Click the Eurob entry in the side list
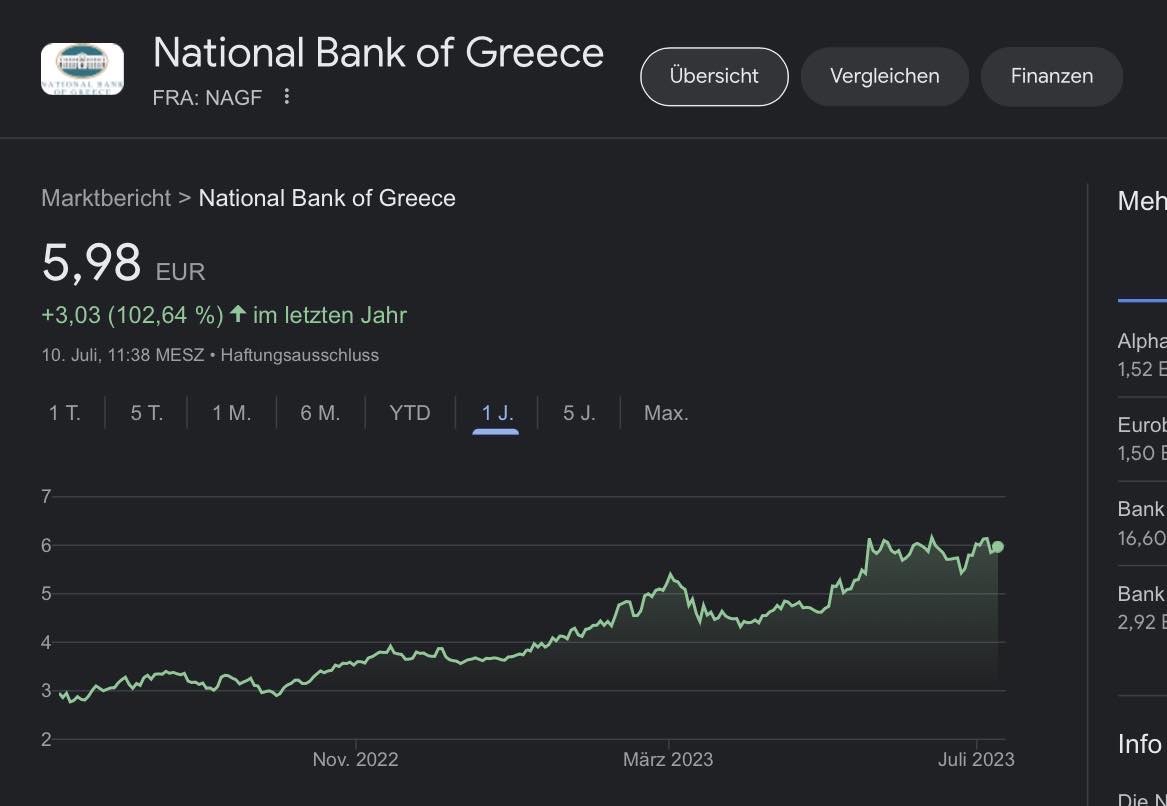 1142,438
